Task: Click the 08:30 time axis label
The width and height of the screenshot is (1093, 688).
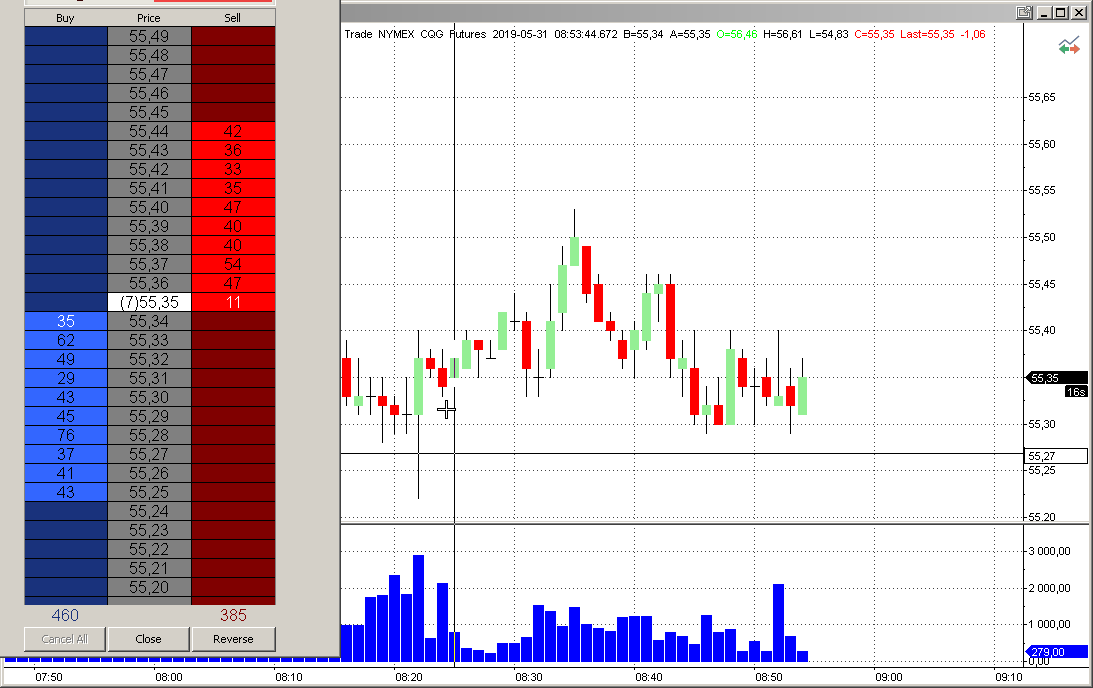Action: (x=529, y=677)
